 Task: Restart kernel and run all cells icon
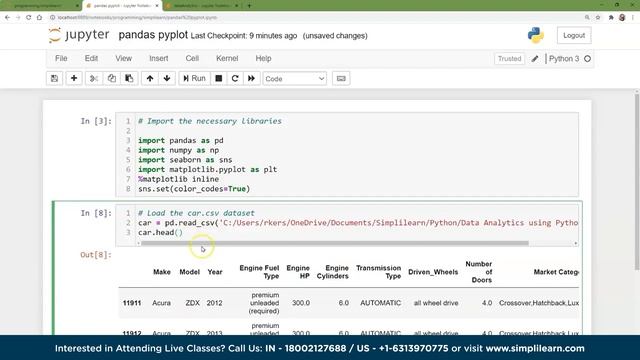(251, 78)
